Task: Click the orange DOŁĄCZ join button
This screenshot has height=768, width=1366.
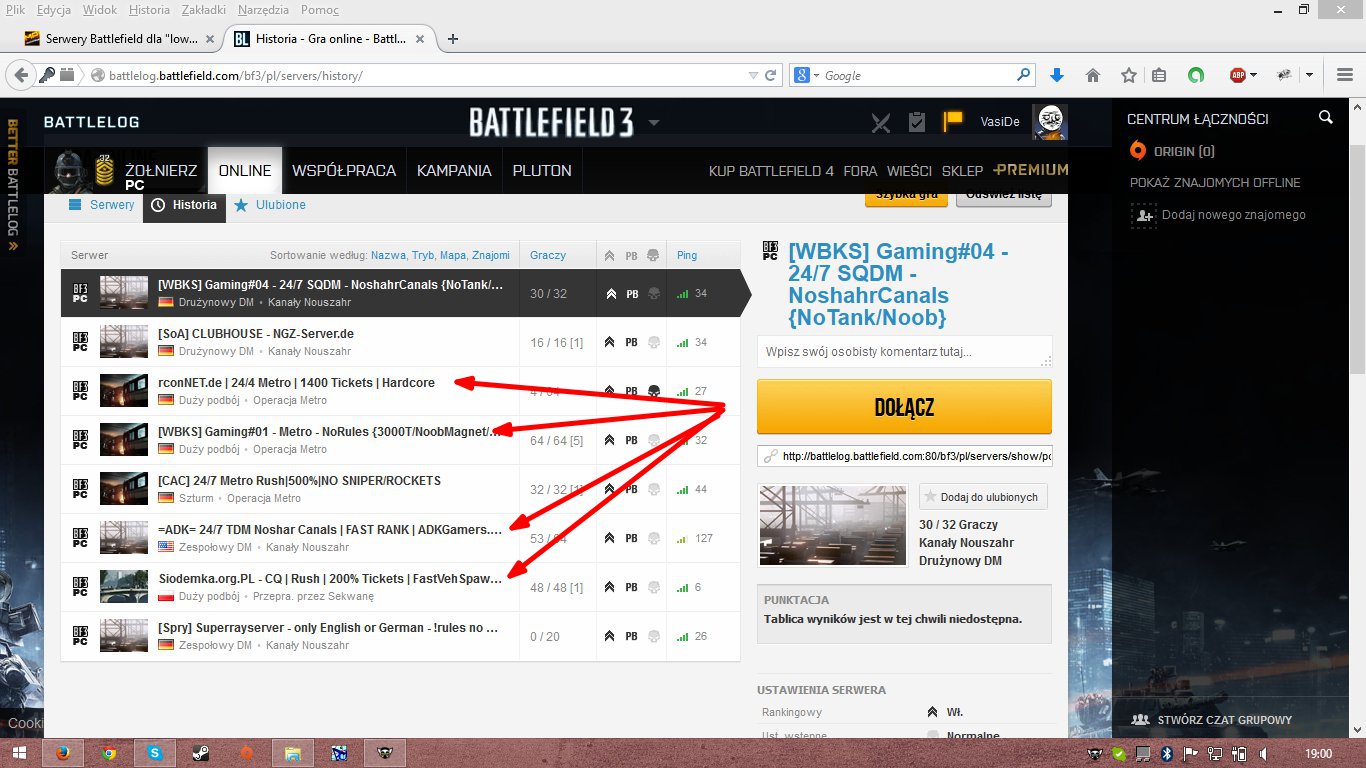Action: point(904,407)
